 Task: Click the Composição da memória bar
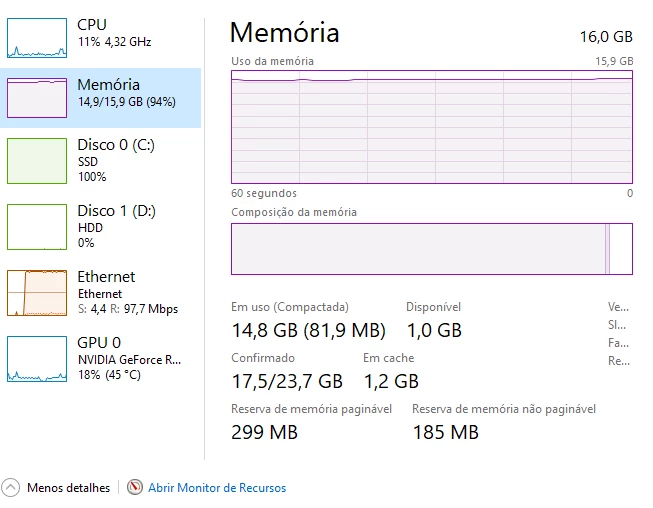[431, 248]
